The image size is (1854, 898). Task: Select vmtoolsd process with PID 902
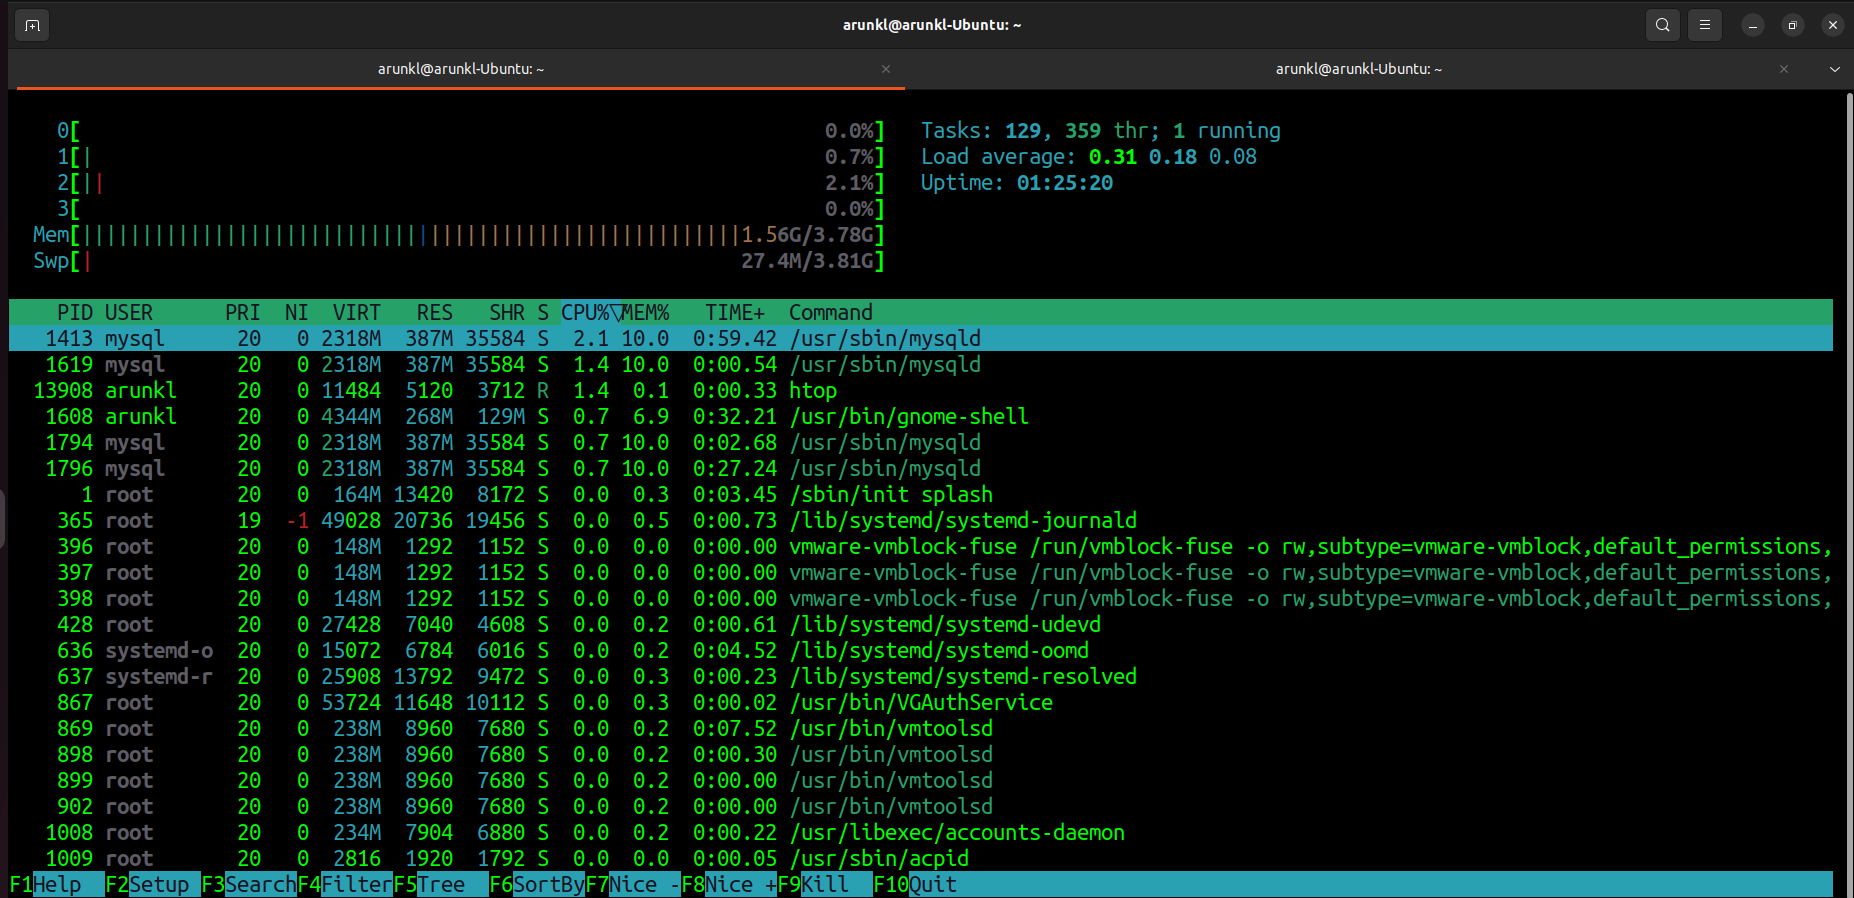click(x=921, y=806)
